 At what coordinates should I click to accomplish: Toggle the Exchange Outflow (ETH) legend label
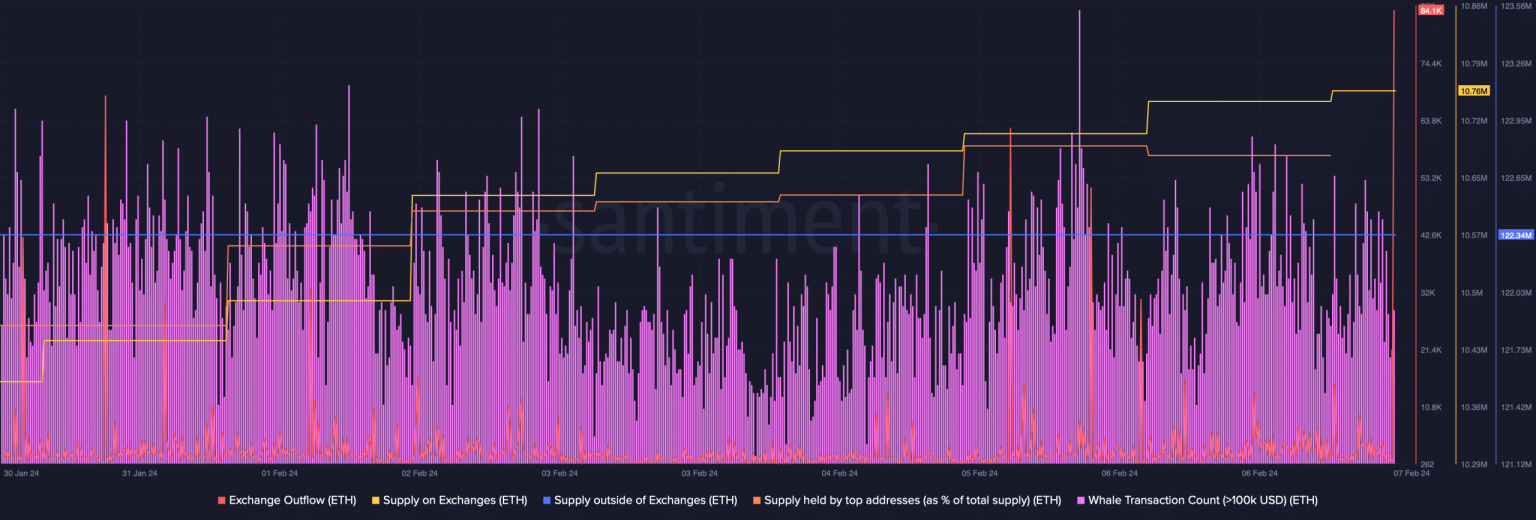[292, 500]
